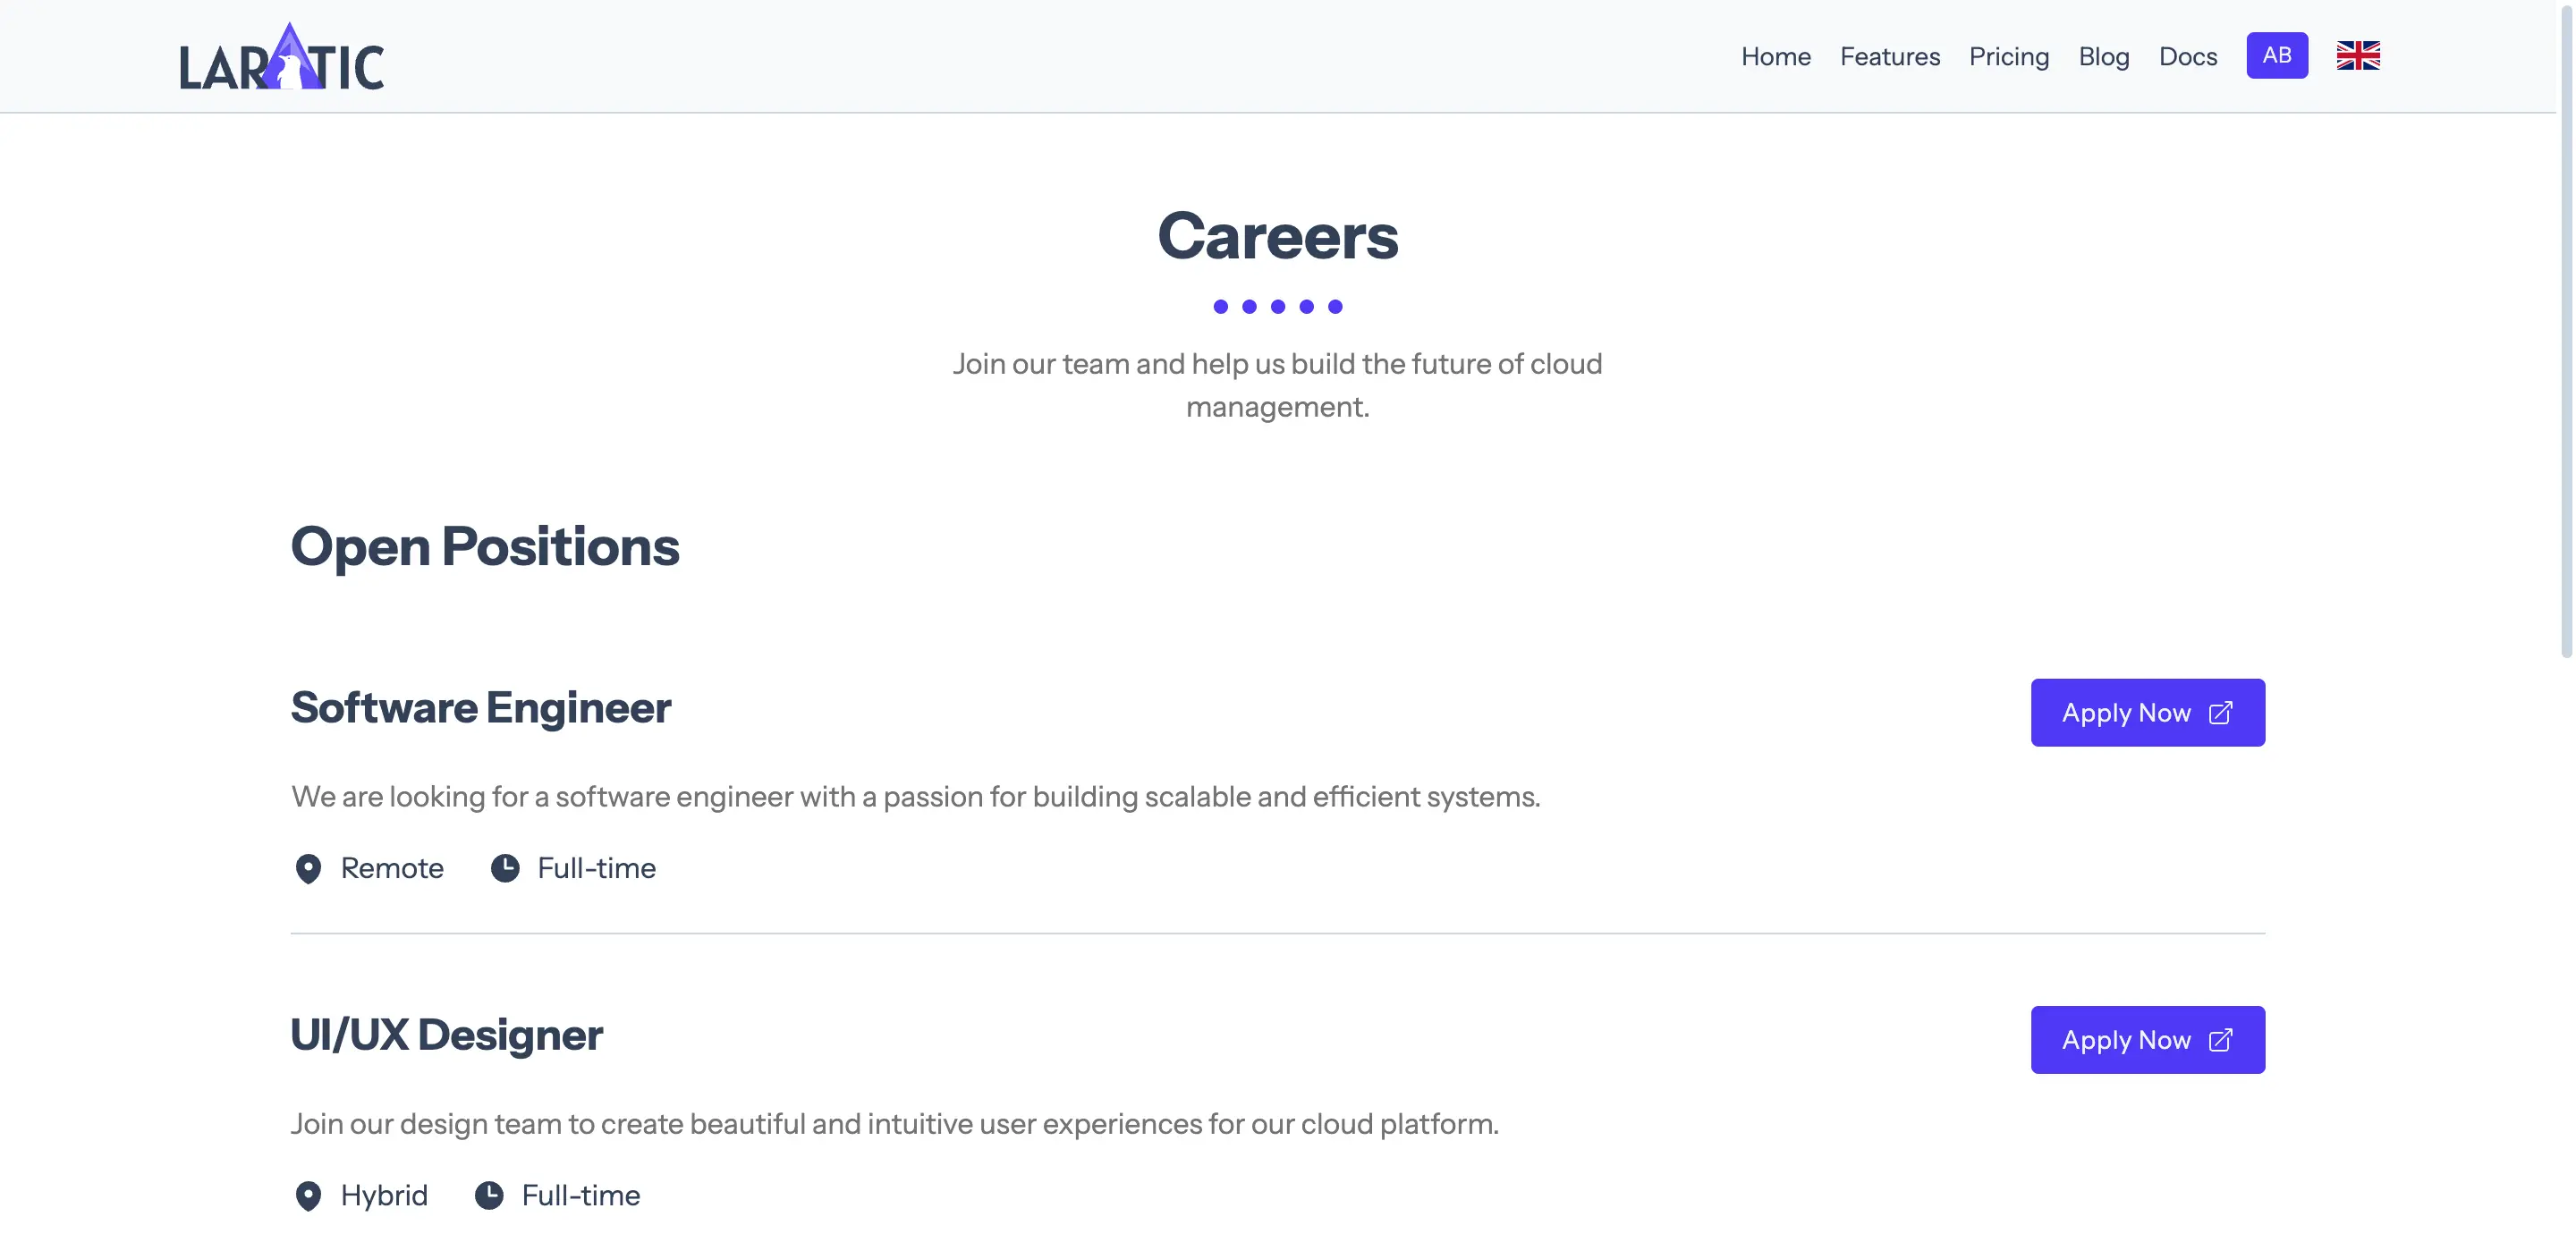Image resolution: width=2576 pixels, height=1259 pixels.
Task: Go to the Pricing section
Action: [x=2009, y=57]
